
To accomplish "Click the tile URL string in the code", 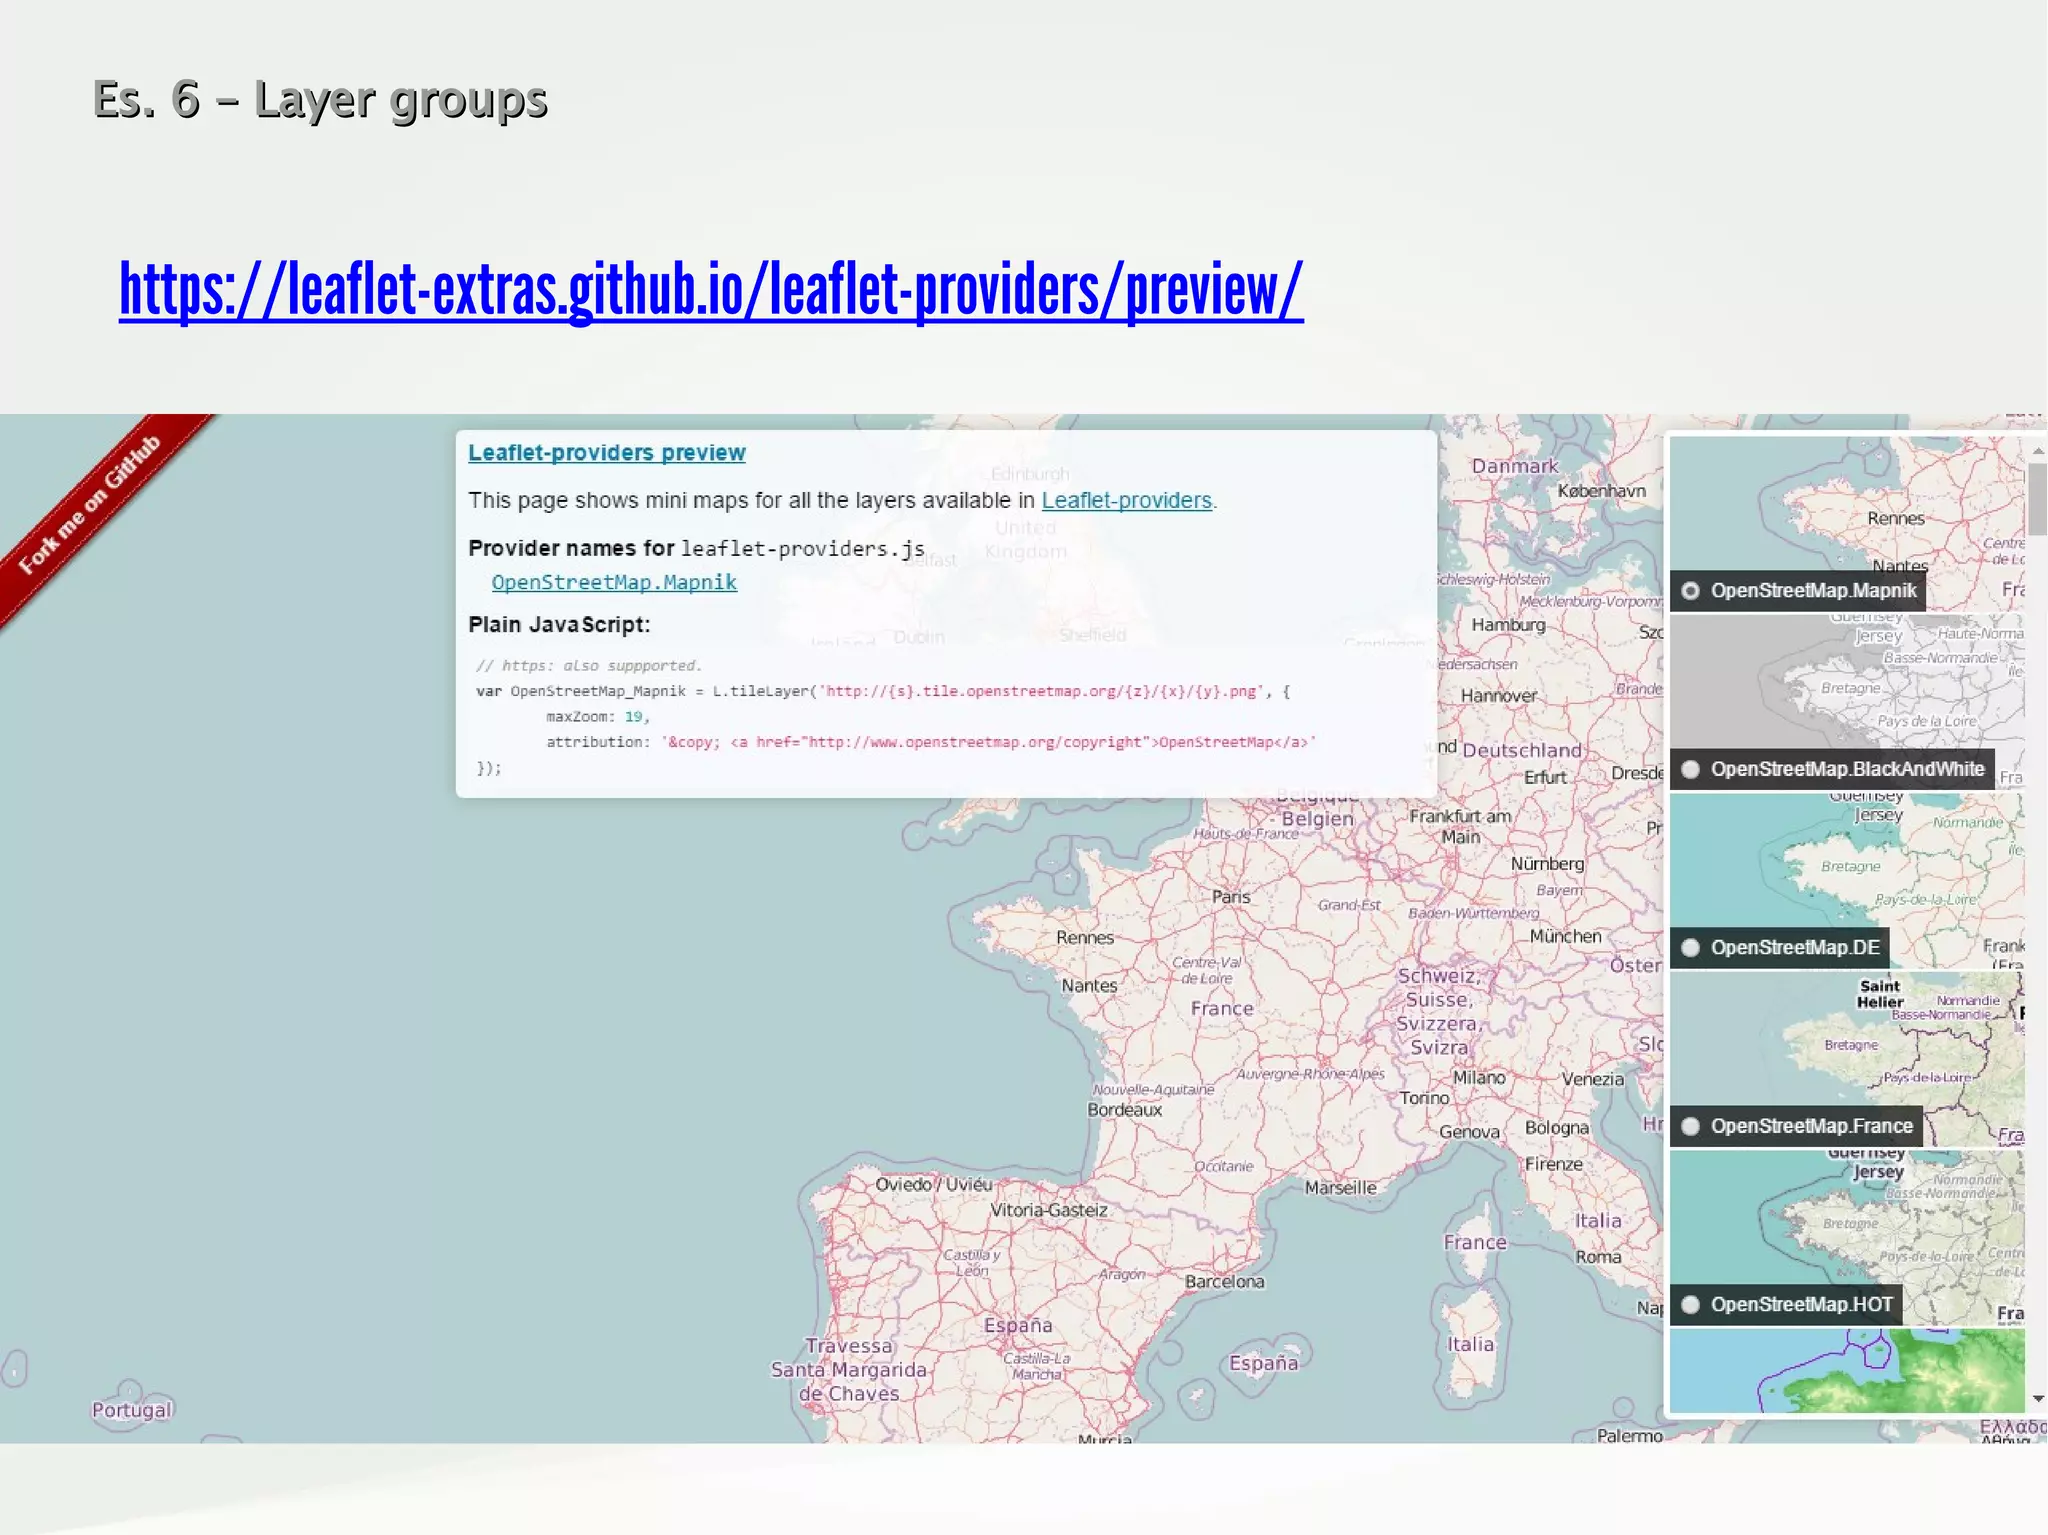I will (1043, 691).
